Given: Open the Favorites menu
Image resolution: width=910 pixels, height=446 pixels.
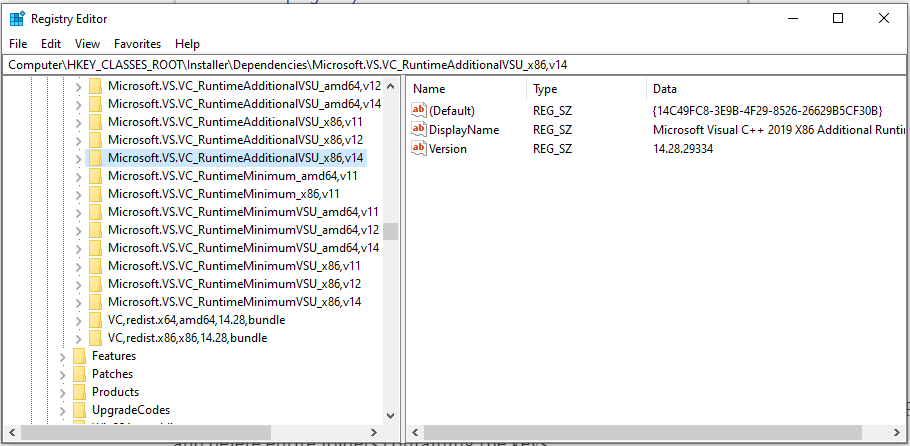Looking at the screenshot, I should point(138,44).
